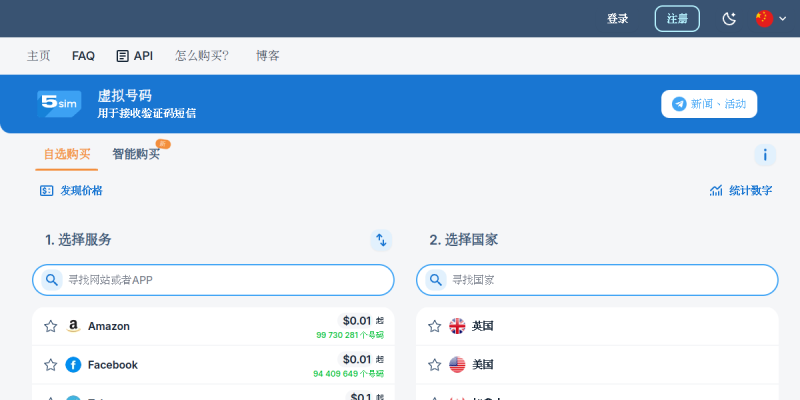This screenshot has height=400, width=800.
Task: Toggle dark mode moon icon
Action: point(730,19)
